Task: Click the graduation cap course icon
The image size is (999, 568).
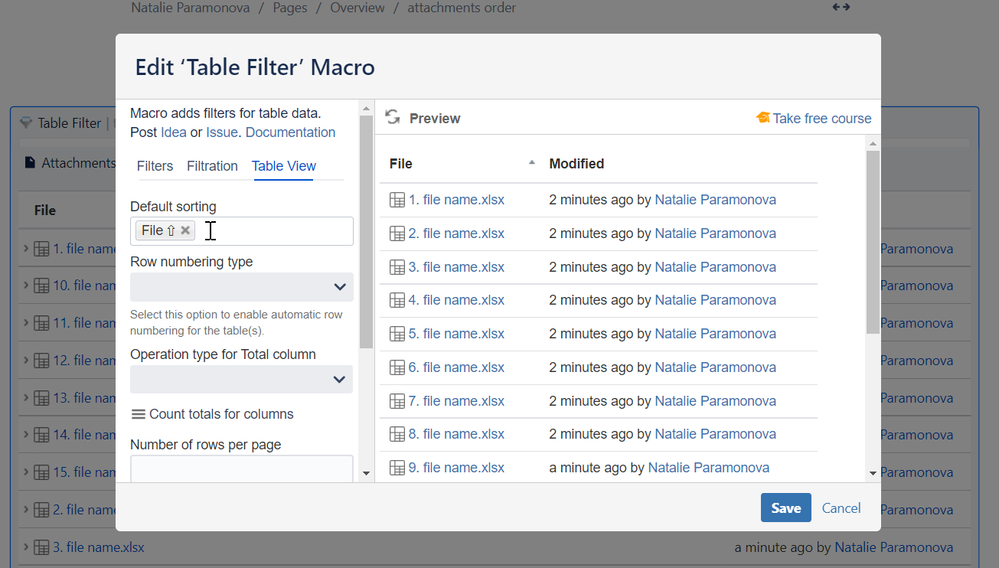Action: point(763,117)
